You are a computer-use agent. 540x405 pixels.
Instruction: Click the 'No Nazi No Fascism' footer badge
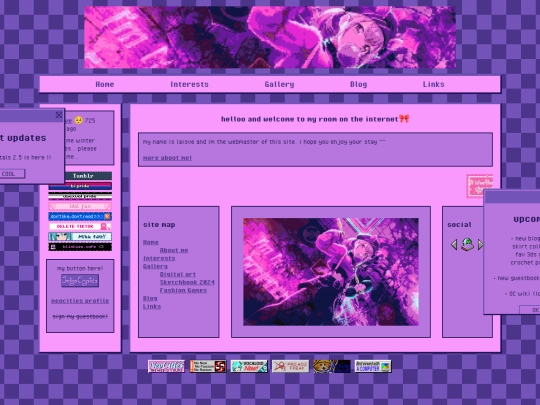point(208,366)
